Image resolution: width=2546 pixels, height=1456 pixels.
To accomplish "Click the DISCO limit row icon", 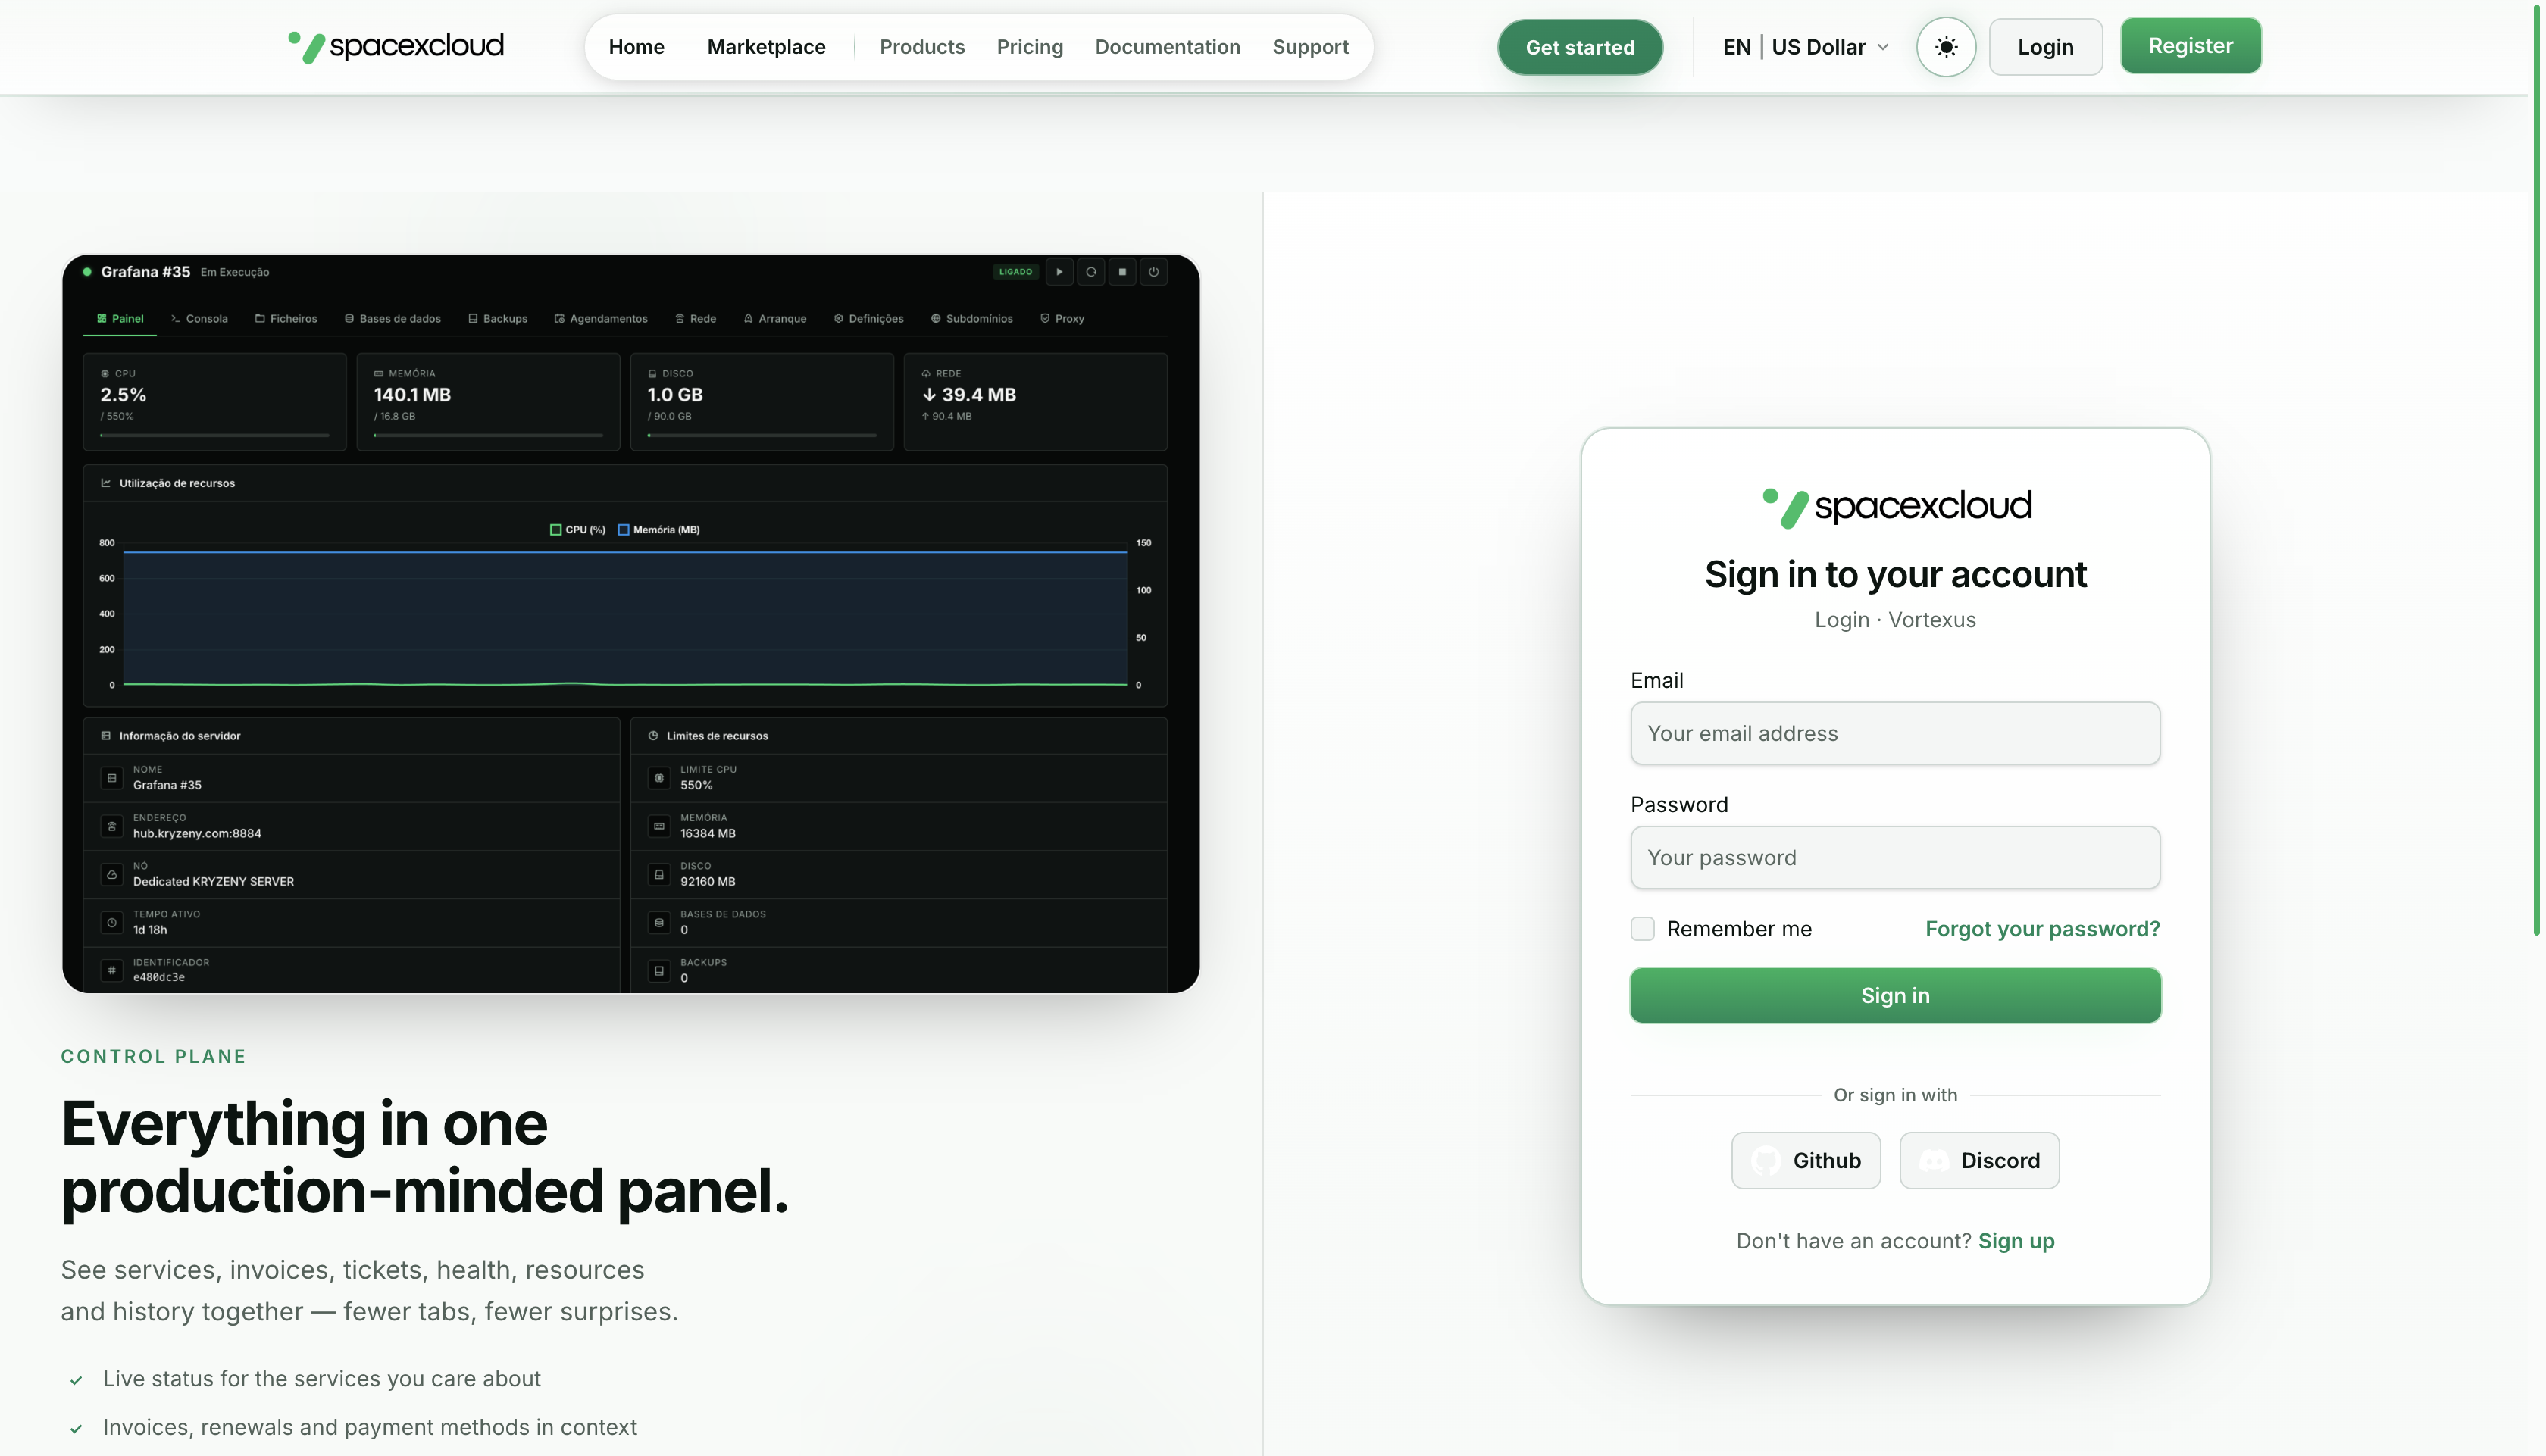I will point(659,874).
